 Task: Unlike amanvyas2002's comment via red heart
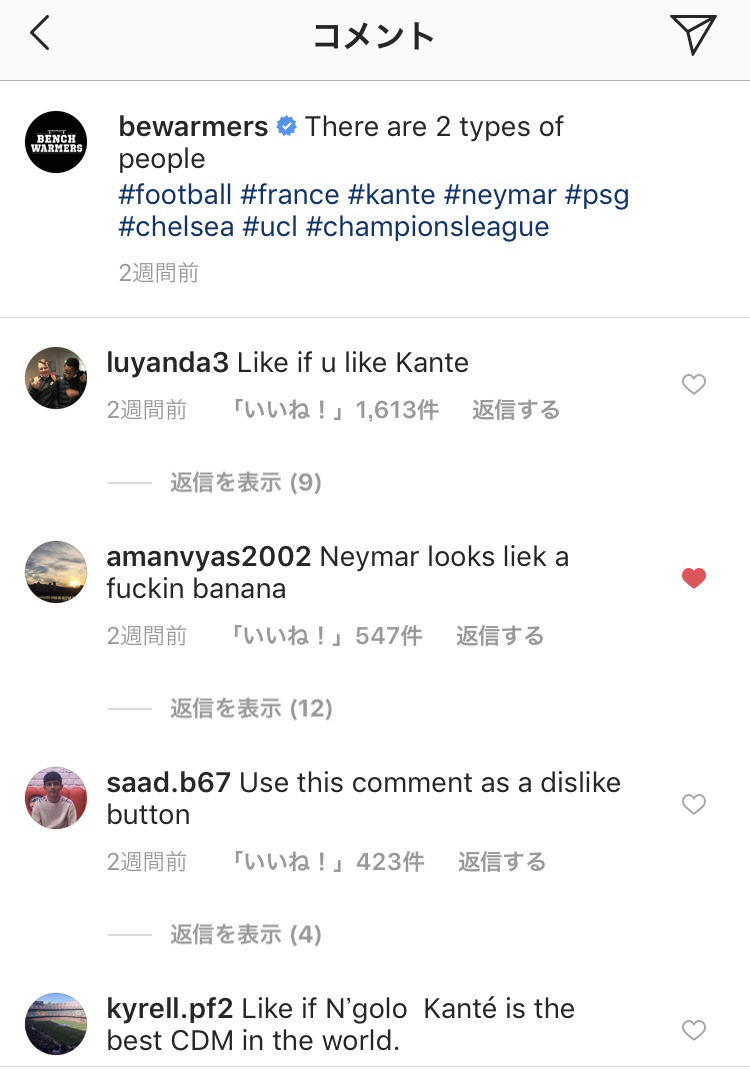point(693,578)
